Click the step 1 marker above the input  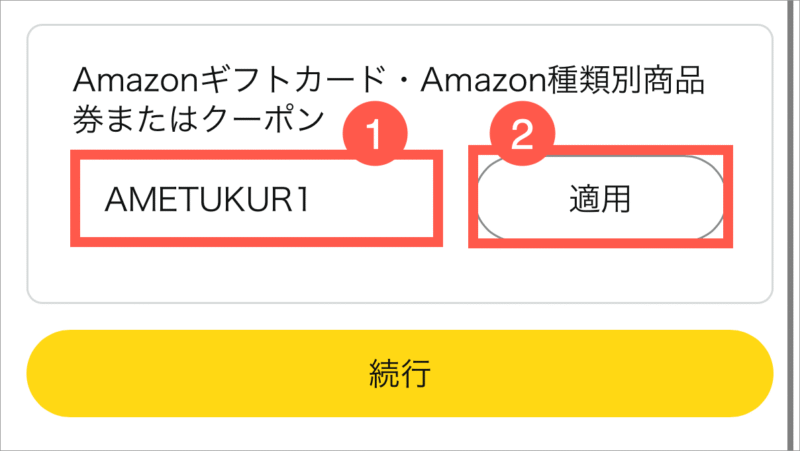pyautogui.click(x=375, y=134)
